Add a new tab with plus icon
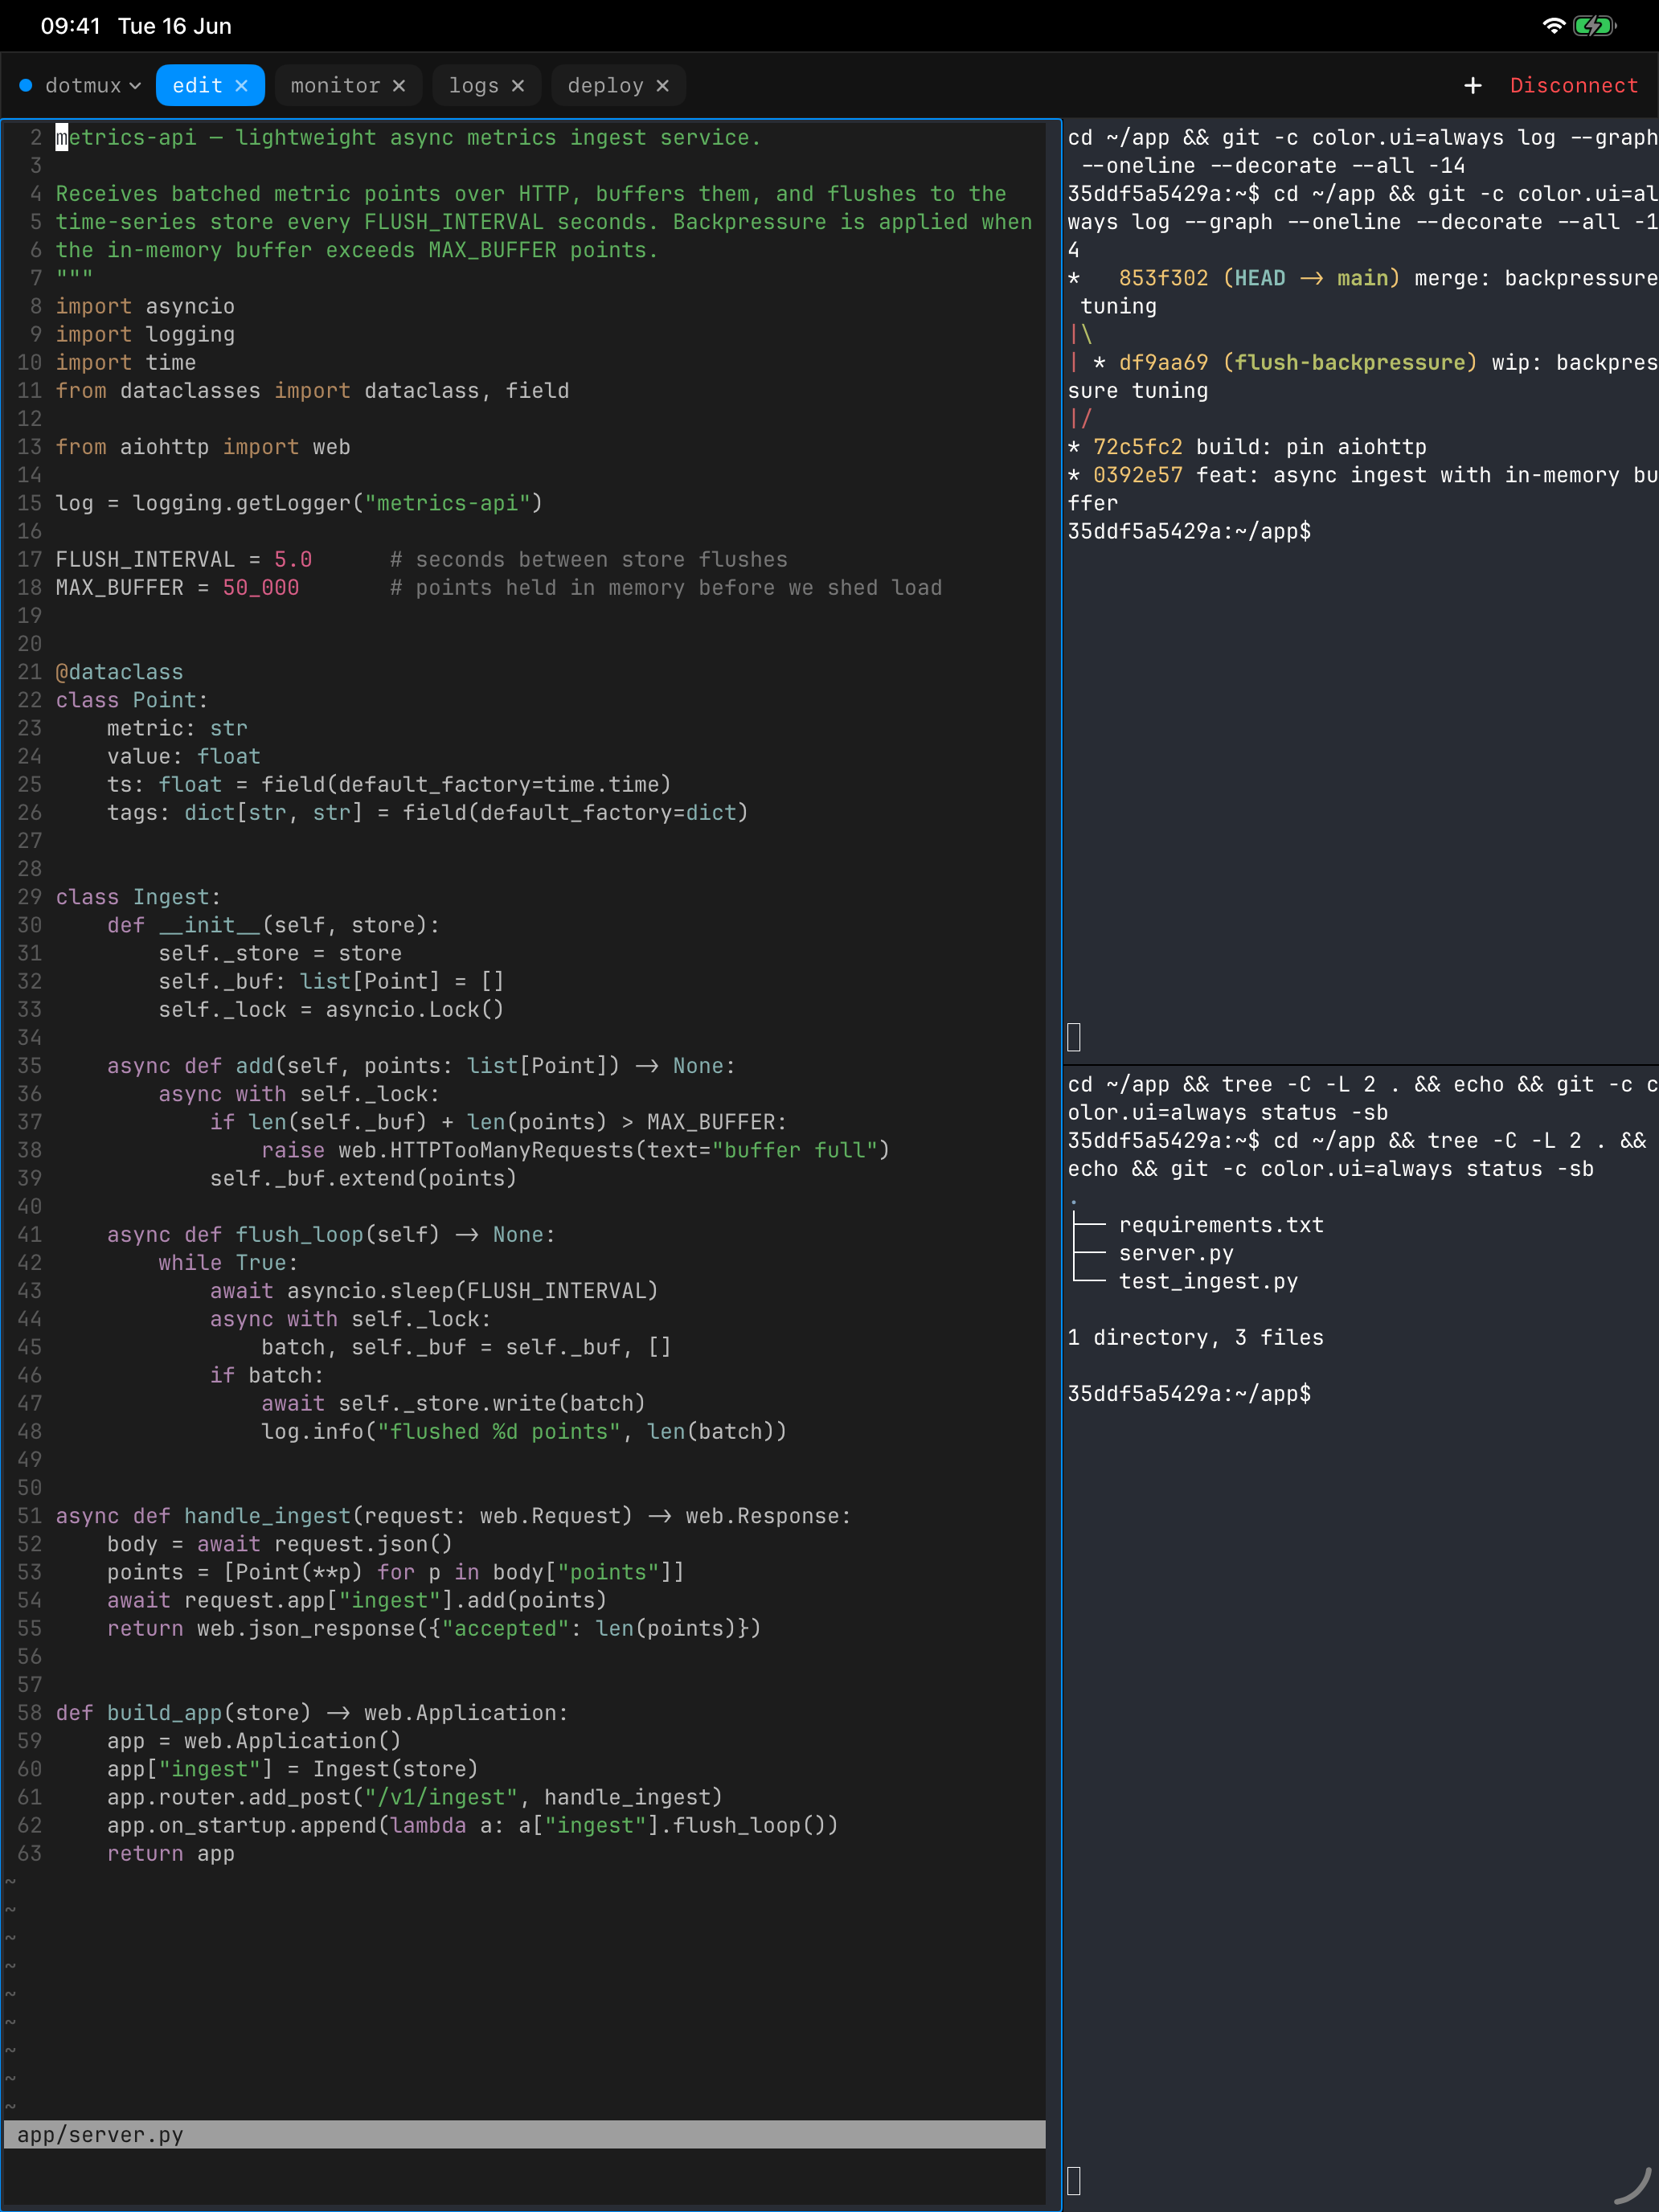Screen dimensions: 1659x2212 pyautogui.click(x=1472, y=85)
